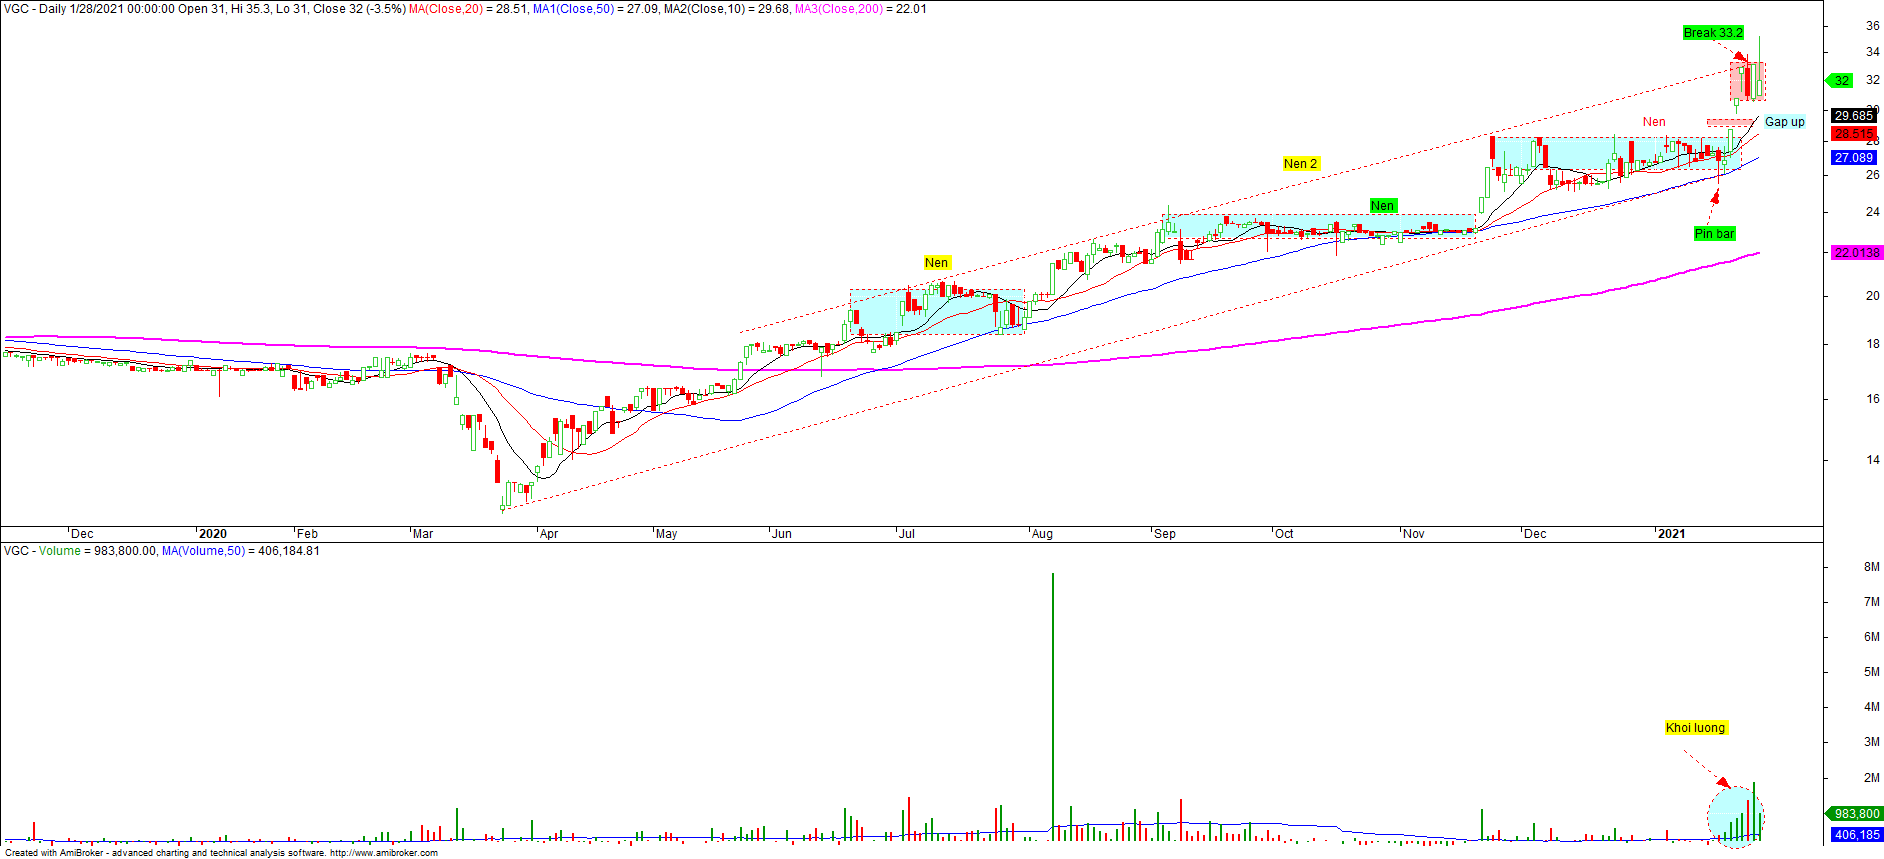1884x859 pixels.
Task: Click the tallest volume spike bar in August
Action: pyautogui.click(x=1052, y=700)
